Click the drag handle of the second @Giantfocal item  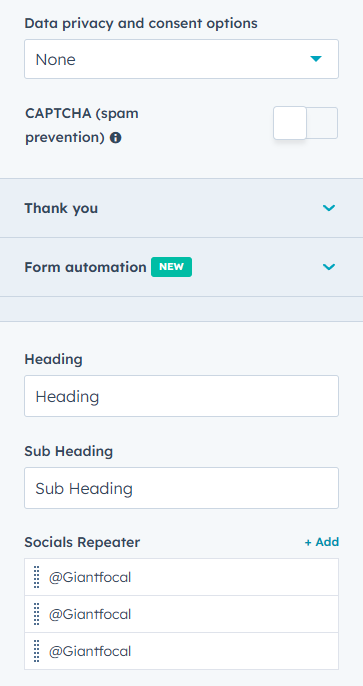[37, 614]
